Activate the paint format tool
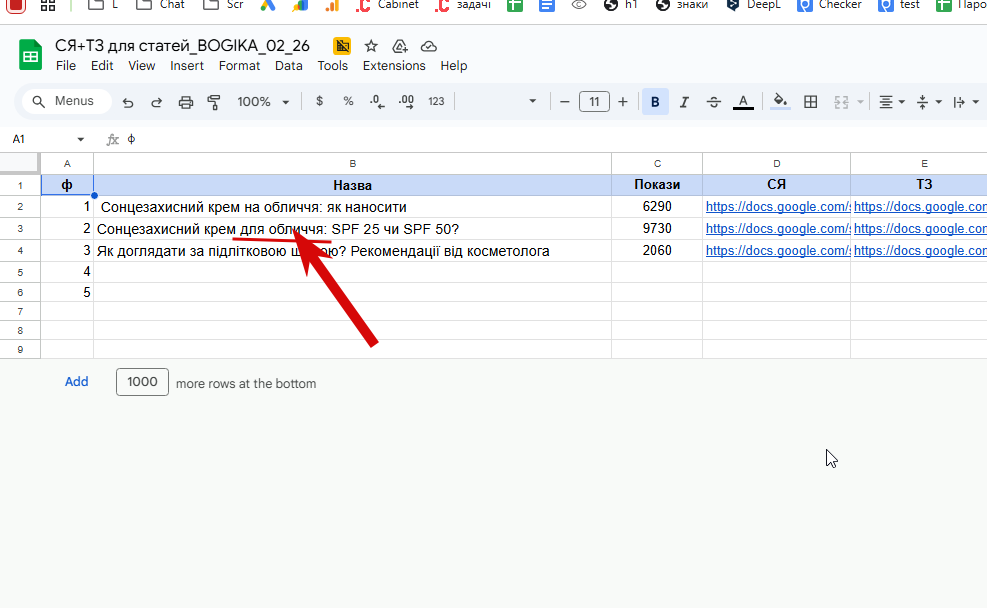 [x=214, y=102]
